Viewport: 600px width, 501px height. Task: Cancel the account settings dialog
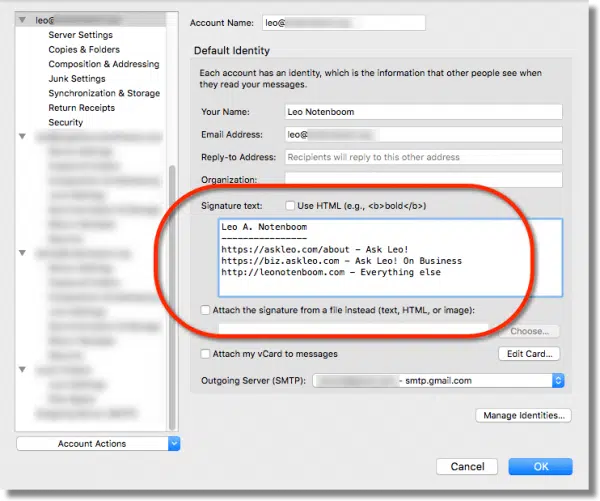[467, 466]
